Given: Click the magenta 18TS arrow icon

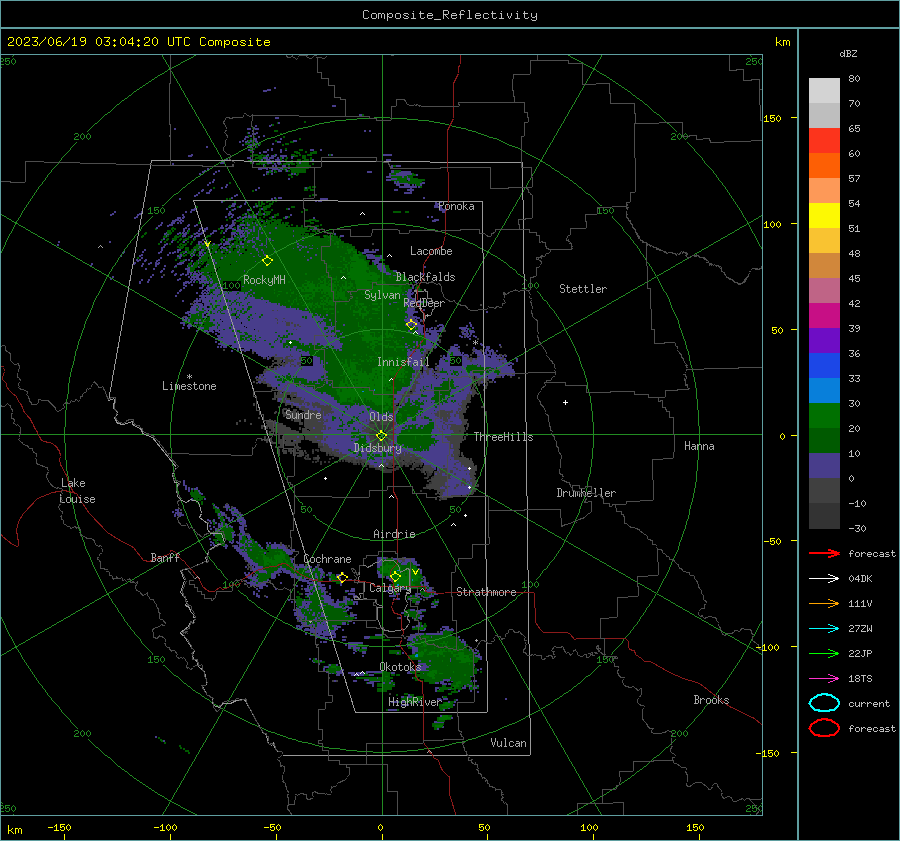Looking at the screenshot, I should pos(824,679).
